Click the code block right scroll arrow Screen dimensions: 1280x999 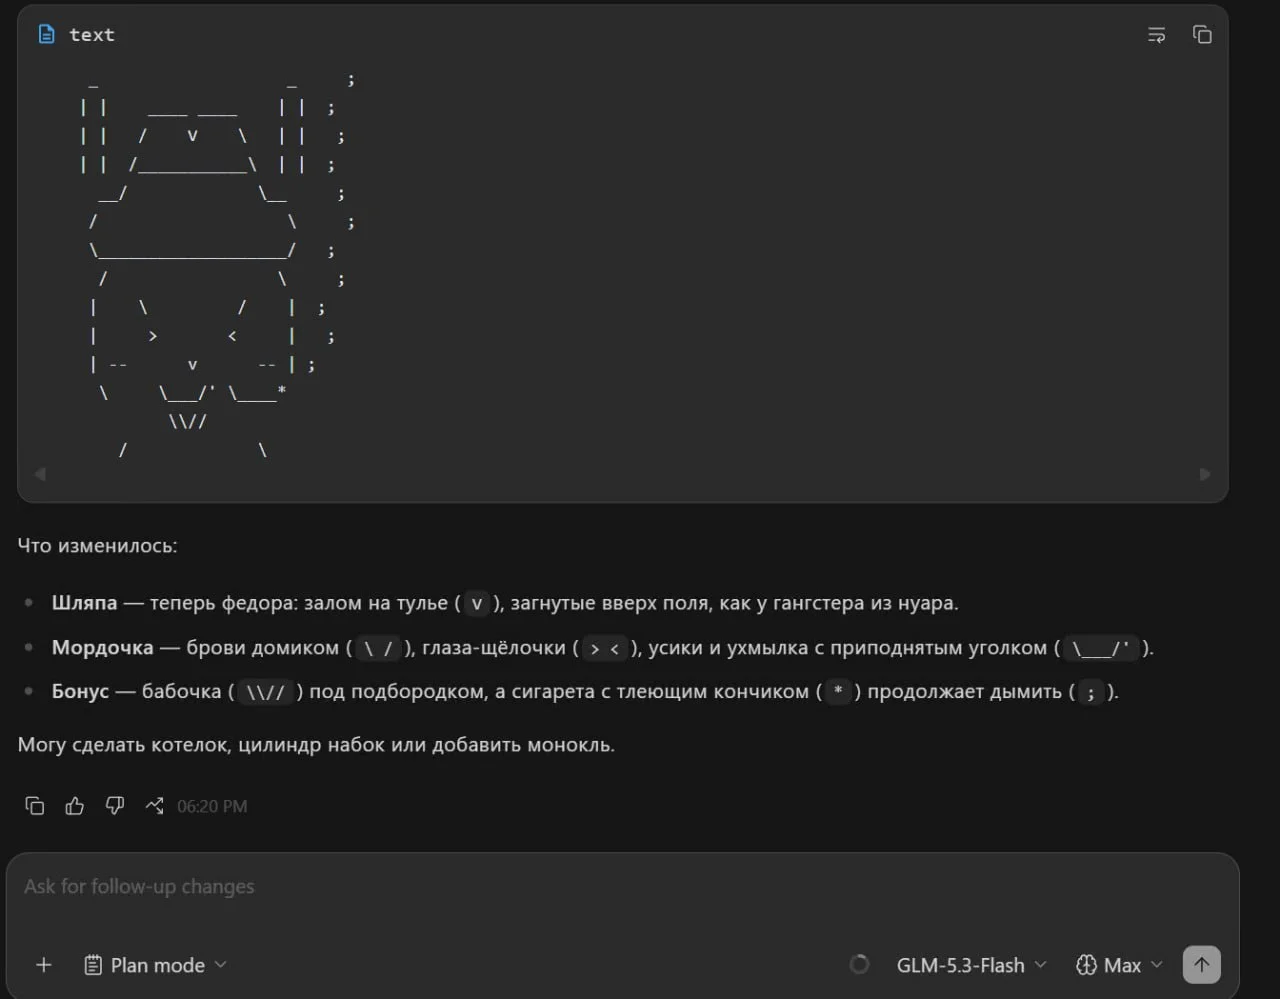pyautogui.click(x=1205, y=474)
